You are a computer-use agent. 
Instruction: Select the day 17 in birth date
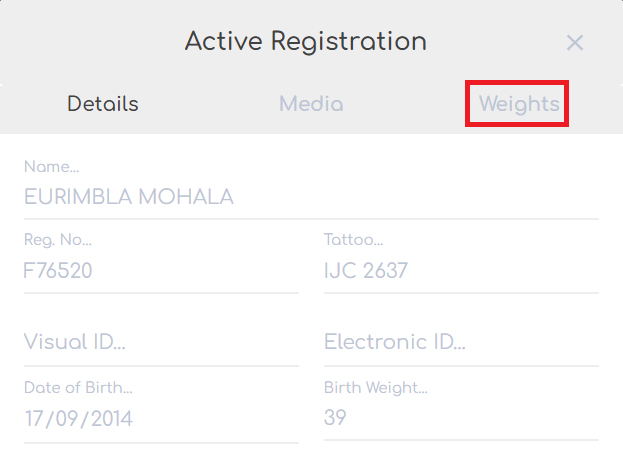pyautogui.click(x=34, y=419)
